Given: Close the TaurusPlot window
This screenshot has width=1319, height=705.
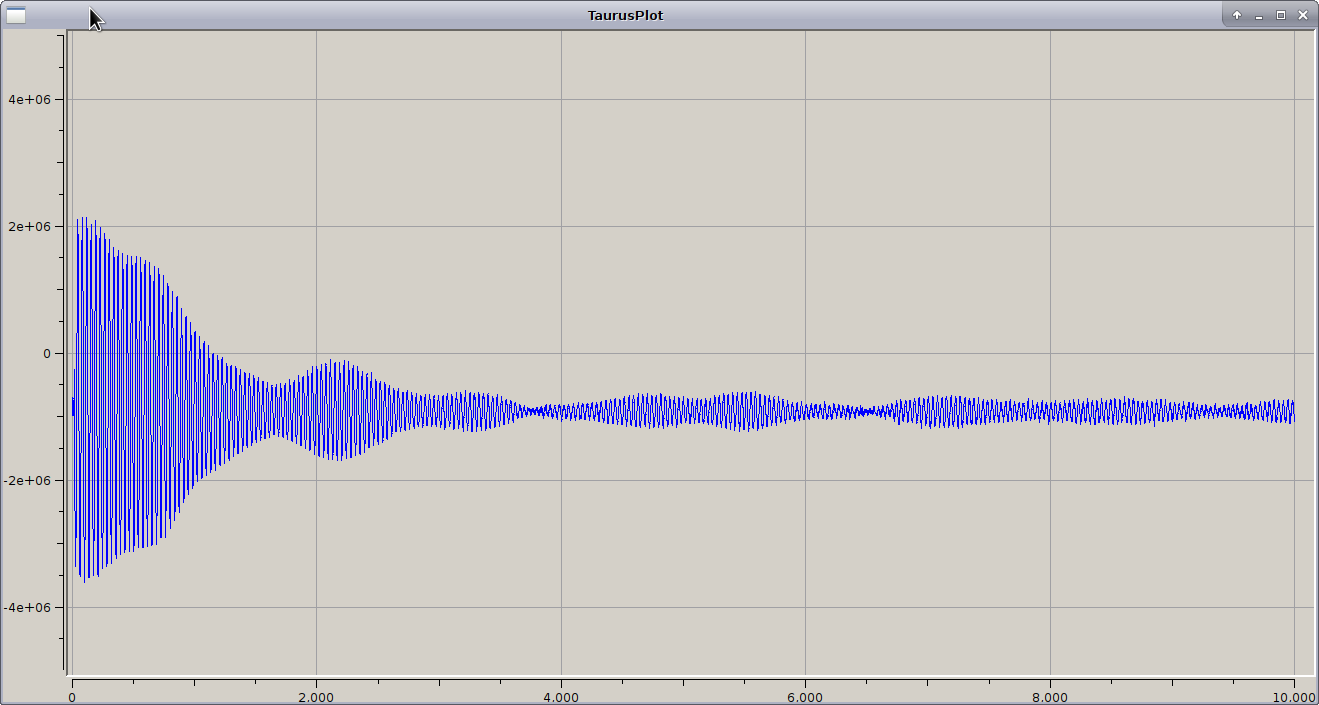Looking at the screenshot, I should tap(1303, 15).
